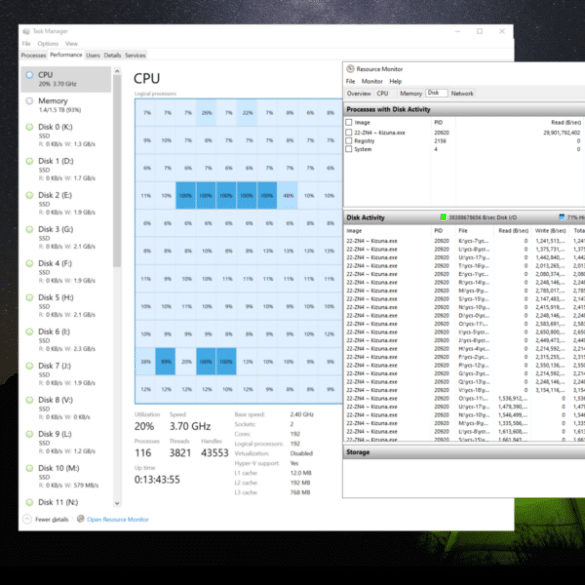This screenshot has width=585, height=585.
Task: Sort Disk Activity by PID column header
Action: (438, 231)
